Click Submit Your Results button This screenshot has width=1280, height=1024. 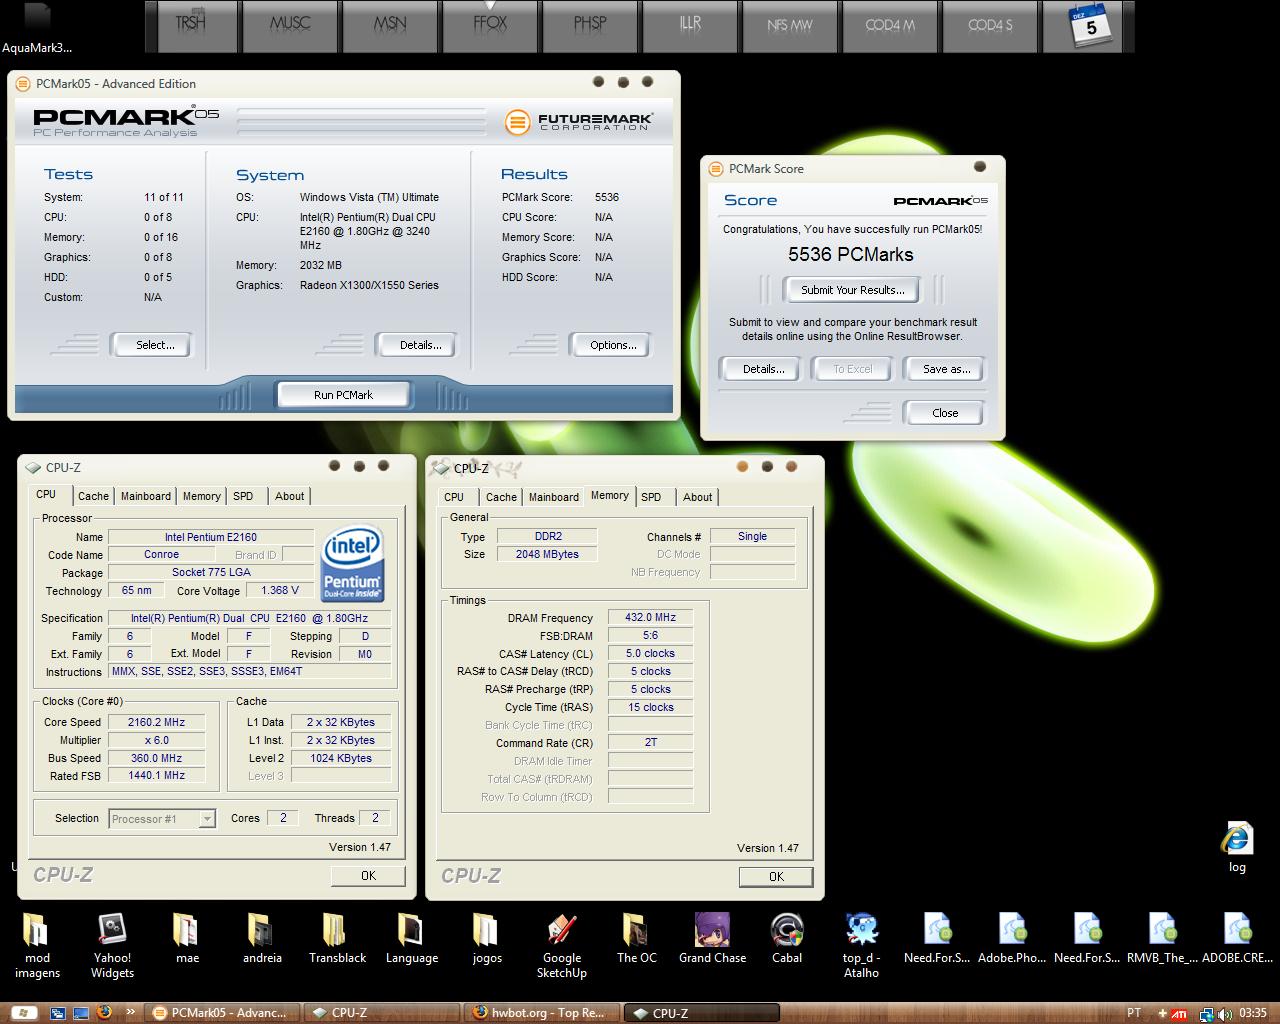point(853,290)
